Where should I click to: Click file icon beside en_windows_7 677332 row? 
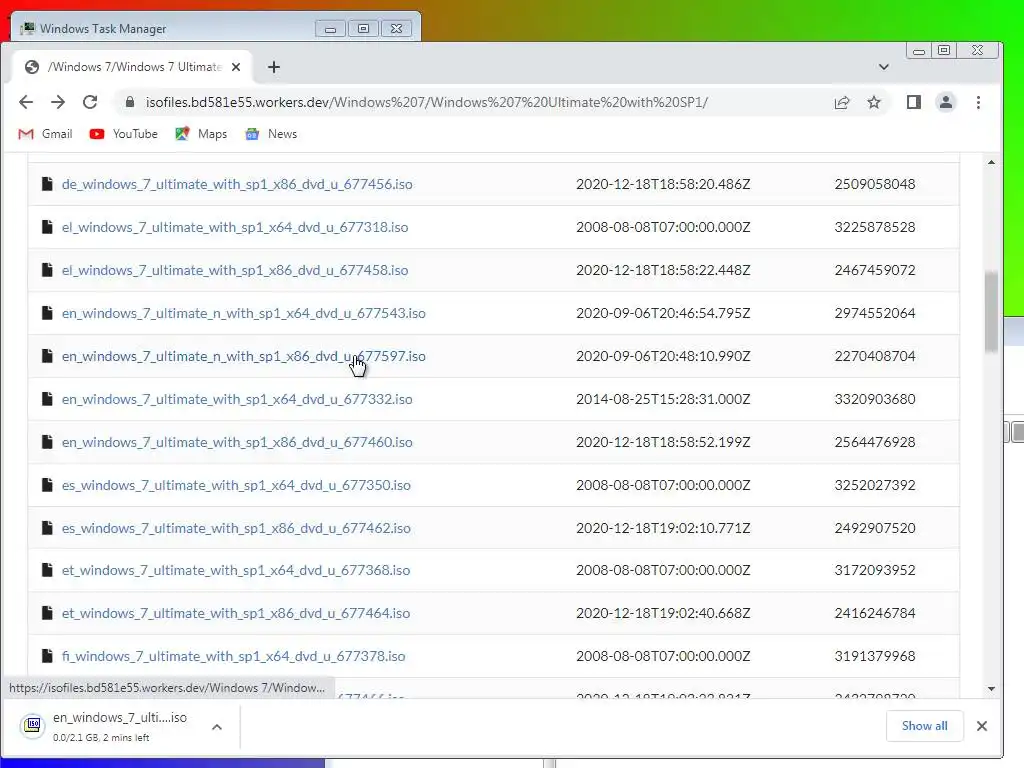47,399
